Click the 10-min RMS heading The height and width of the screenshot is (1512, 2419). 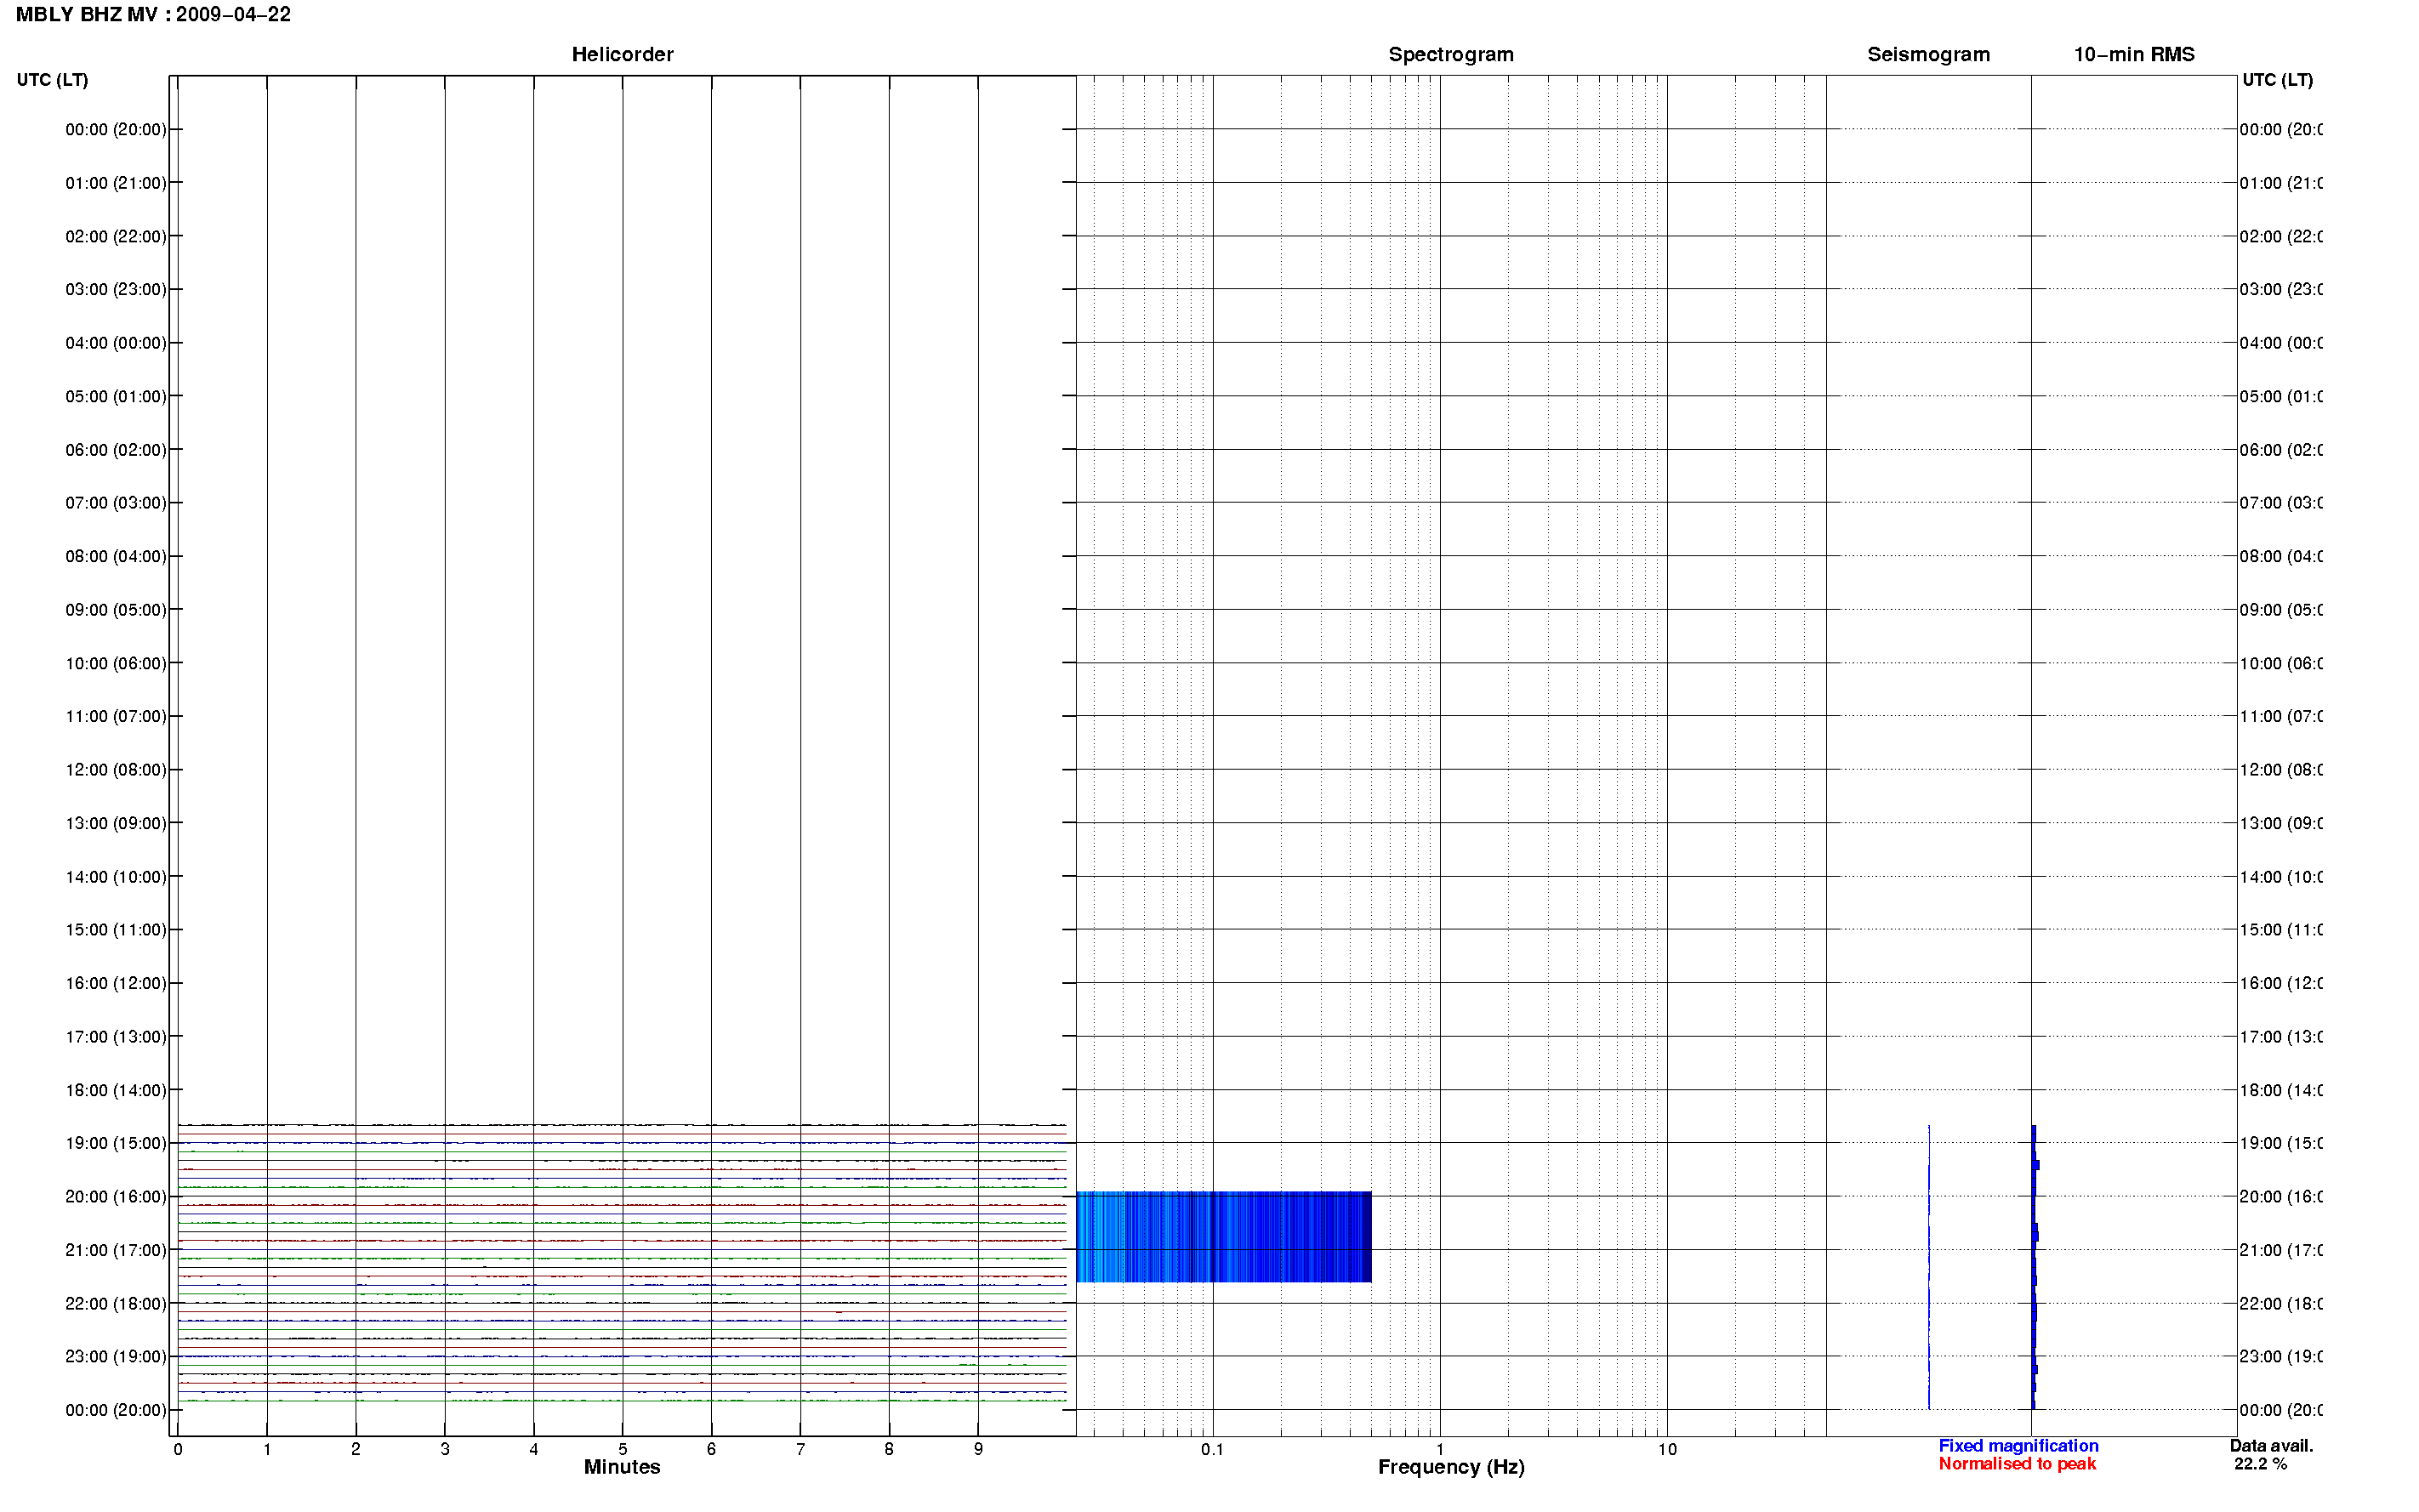coord(2133,54)
